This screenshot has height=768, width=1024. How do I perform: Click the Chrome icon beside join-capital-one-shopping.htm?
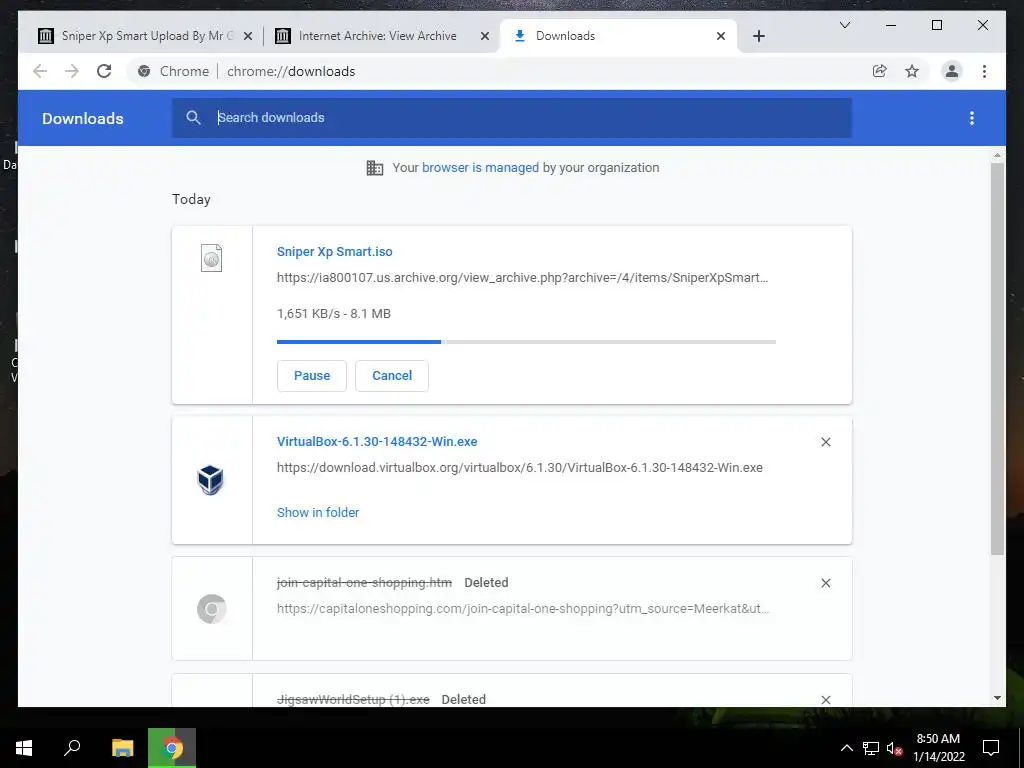(x=212, y=609)
